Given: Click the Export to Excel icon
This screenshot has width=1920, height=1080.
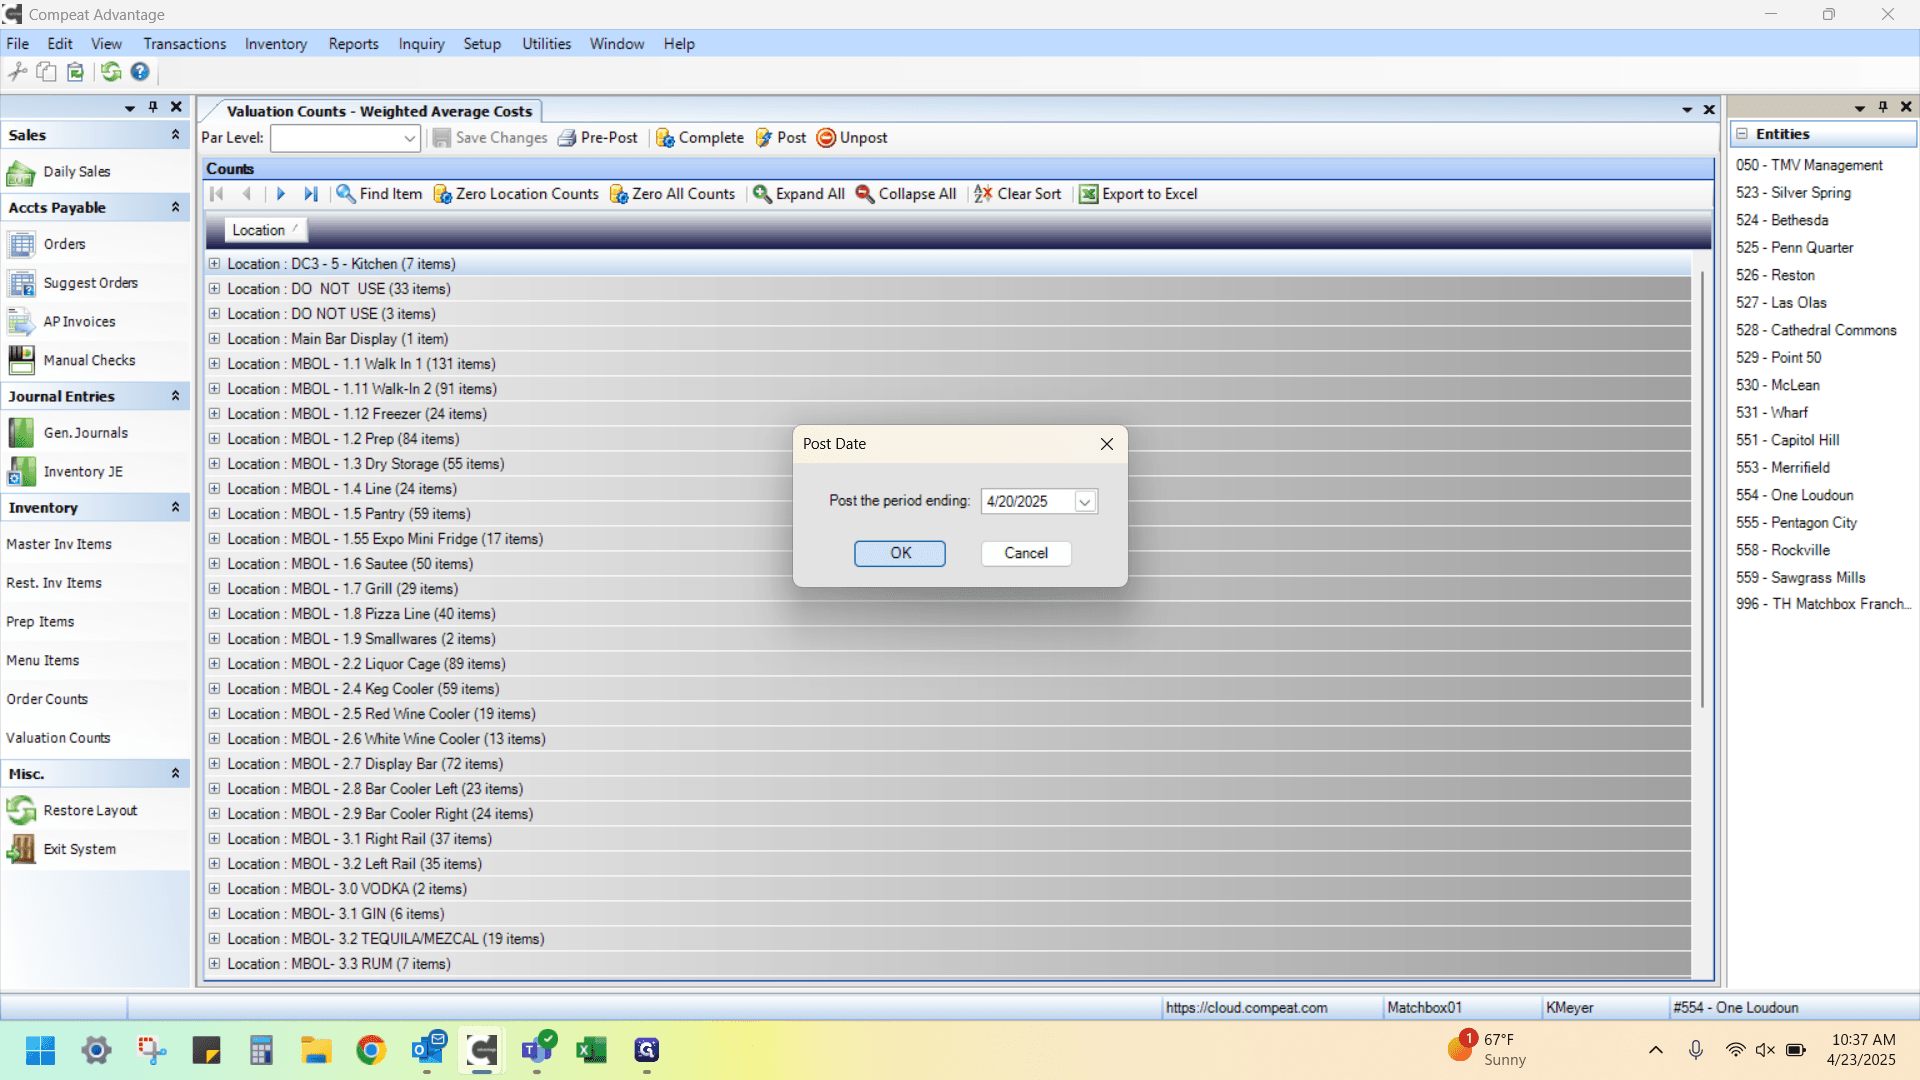Looking at the screenshot, I should (1088, 194).
